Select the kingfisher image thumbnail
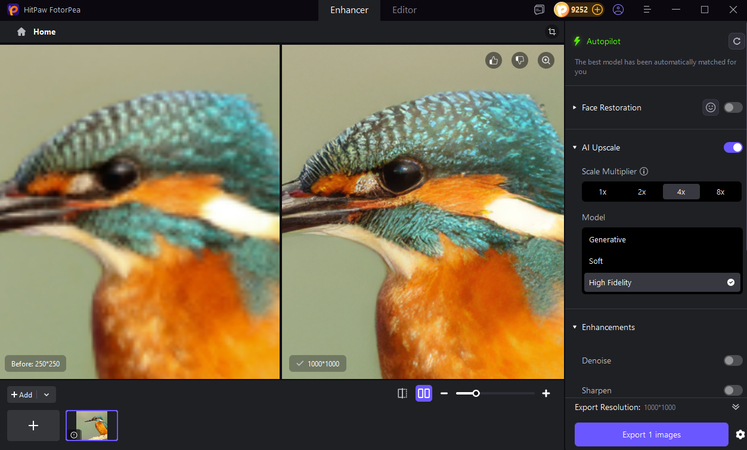This screenshot has height=450, width=747. point(91,425)
